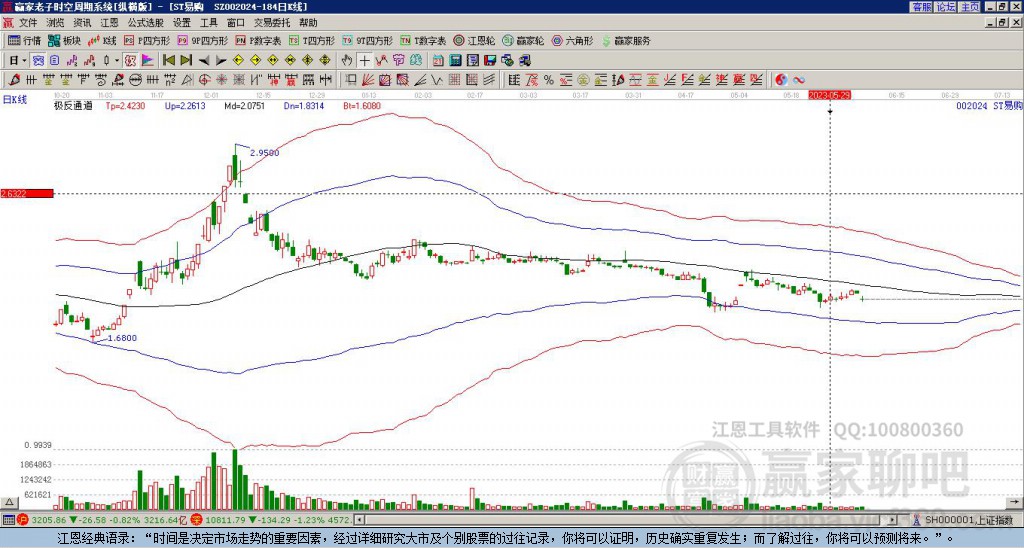1024x548 pixels.
Task: Click the blue-red infinity wave icon
Action: [x=799, y=80]
